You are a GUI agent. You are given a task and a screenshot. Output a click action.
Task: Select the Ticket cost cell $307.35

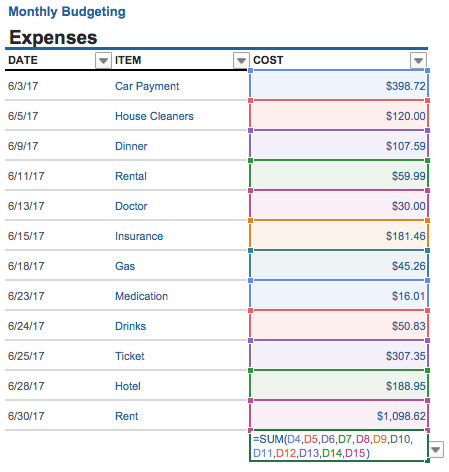pos(339,356)
